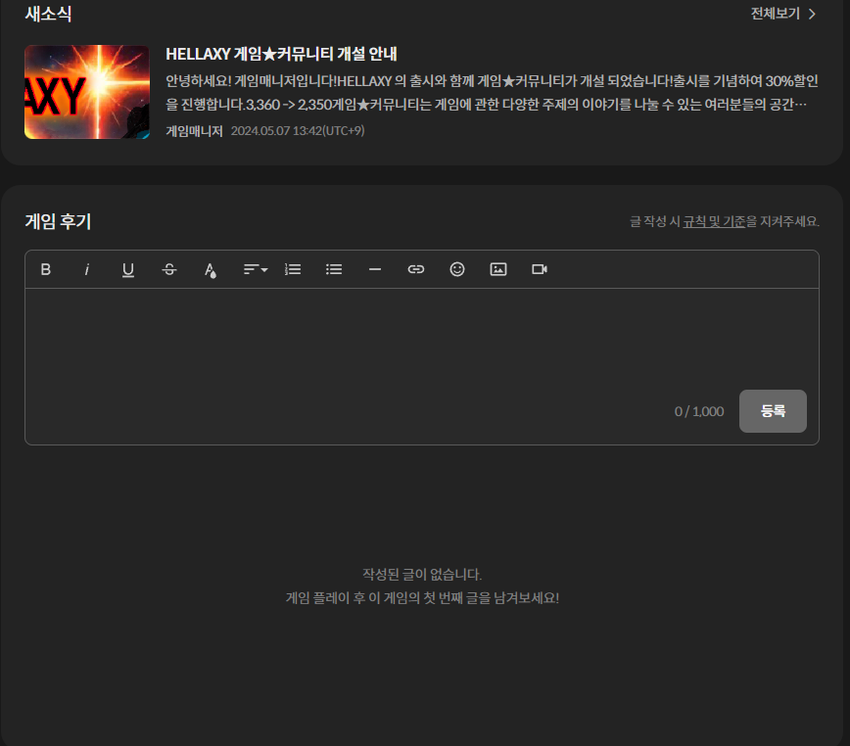Click the HELLAXY news thumbnail image
The image size is (850, 746).
[x=87, y=92]
